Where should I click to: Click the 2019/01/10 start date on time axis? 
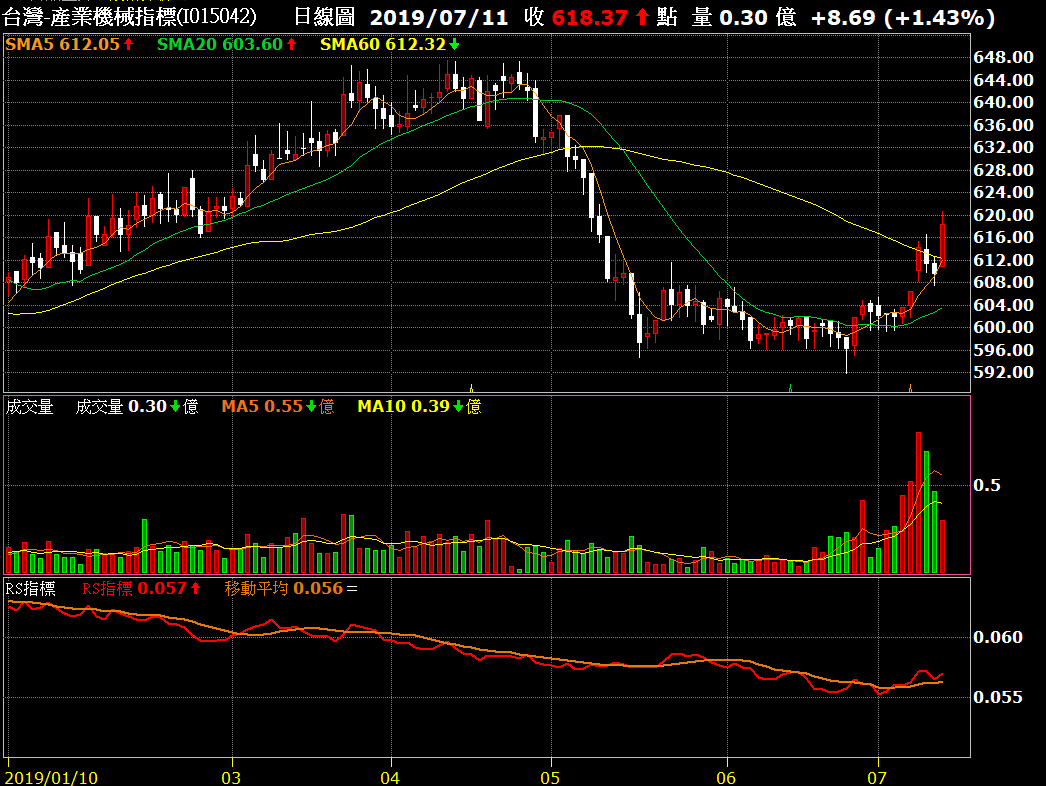tap(51, 778)
